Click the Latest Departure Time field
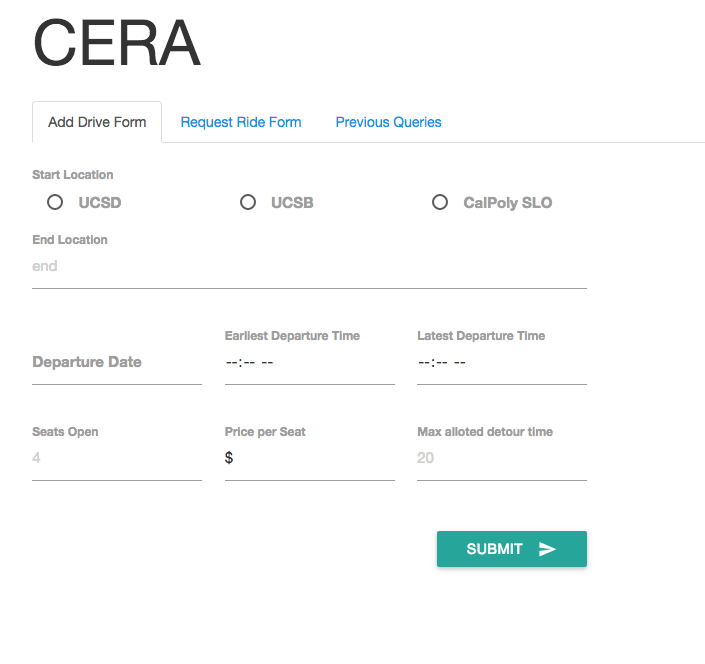This screenshot has width=705, height=664. point(502,362)
